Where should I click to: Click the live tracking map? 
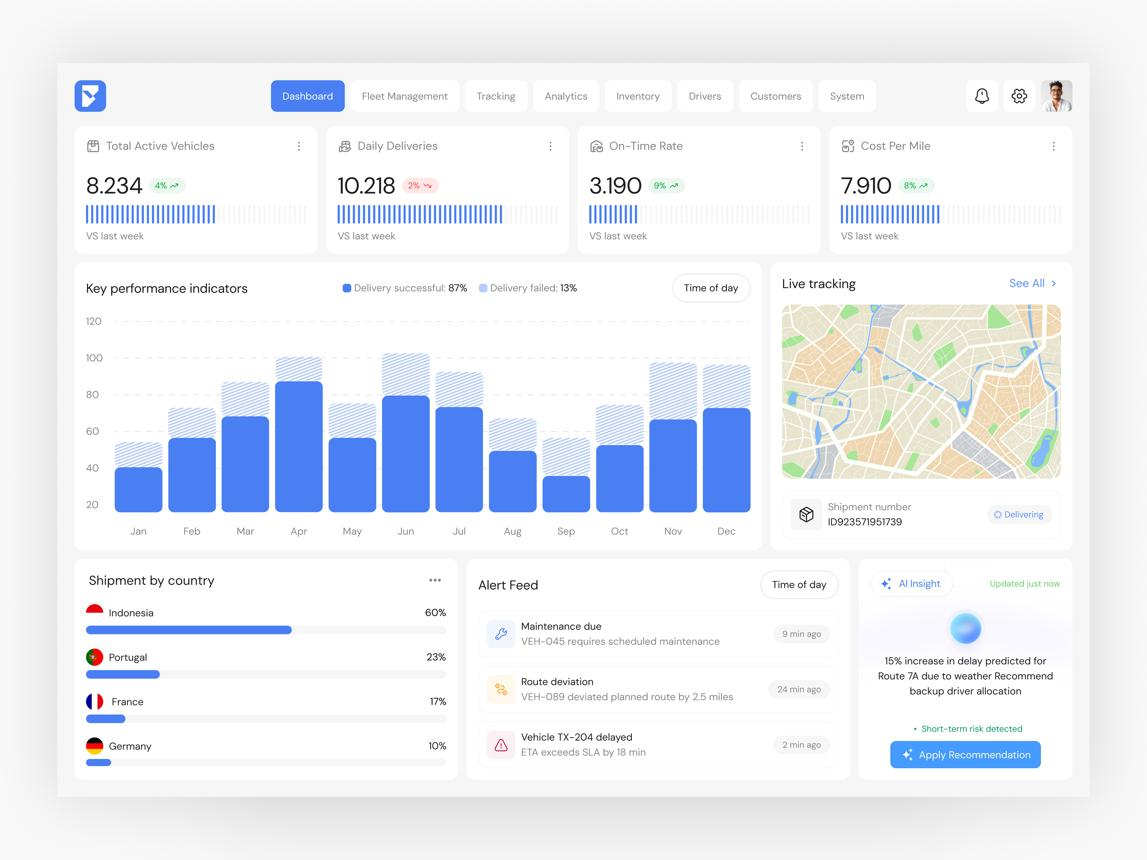[921, 391]
